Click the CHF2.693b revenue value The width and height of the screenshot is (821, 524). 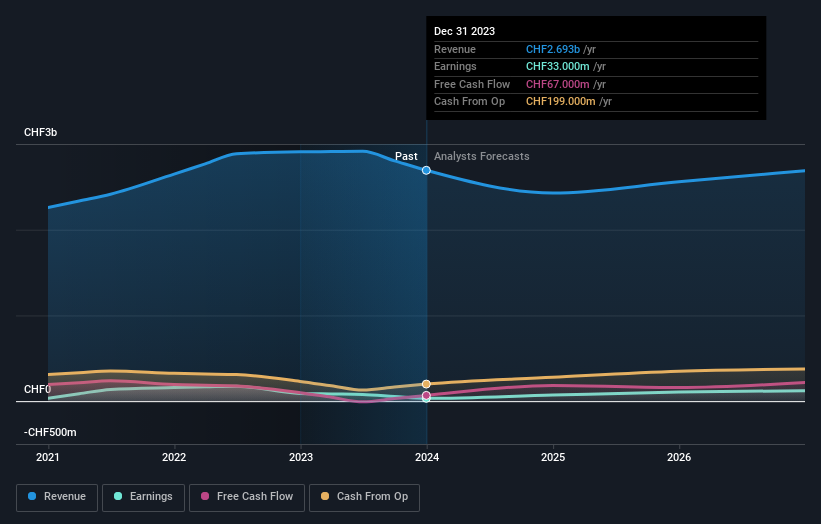[552, 49]
